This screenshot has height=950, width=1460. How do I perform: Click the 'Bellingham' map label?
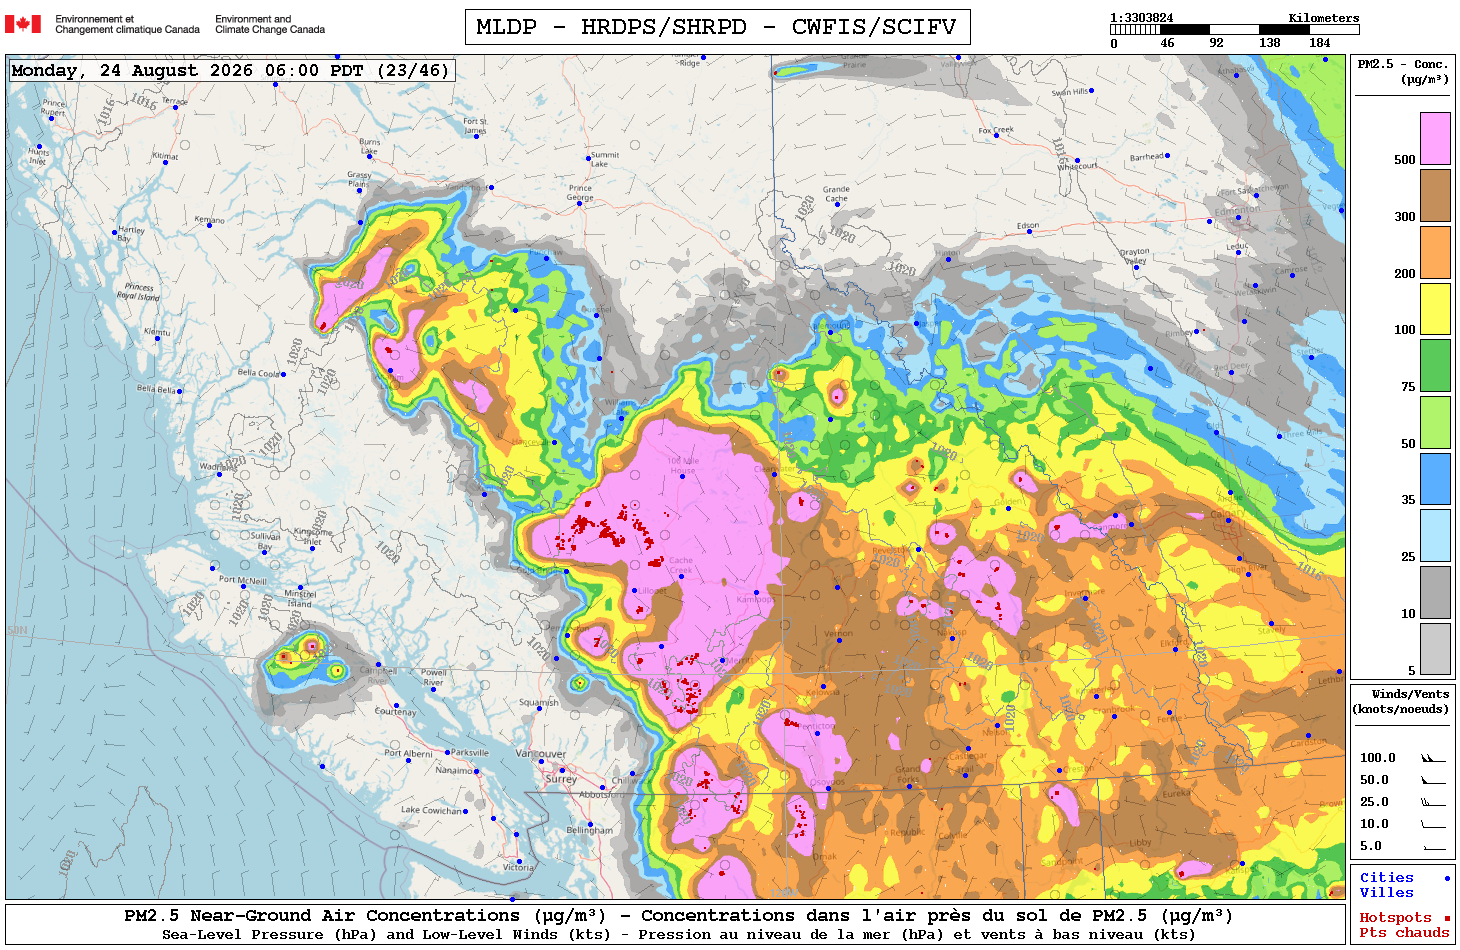(x=589, y=830)
